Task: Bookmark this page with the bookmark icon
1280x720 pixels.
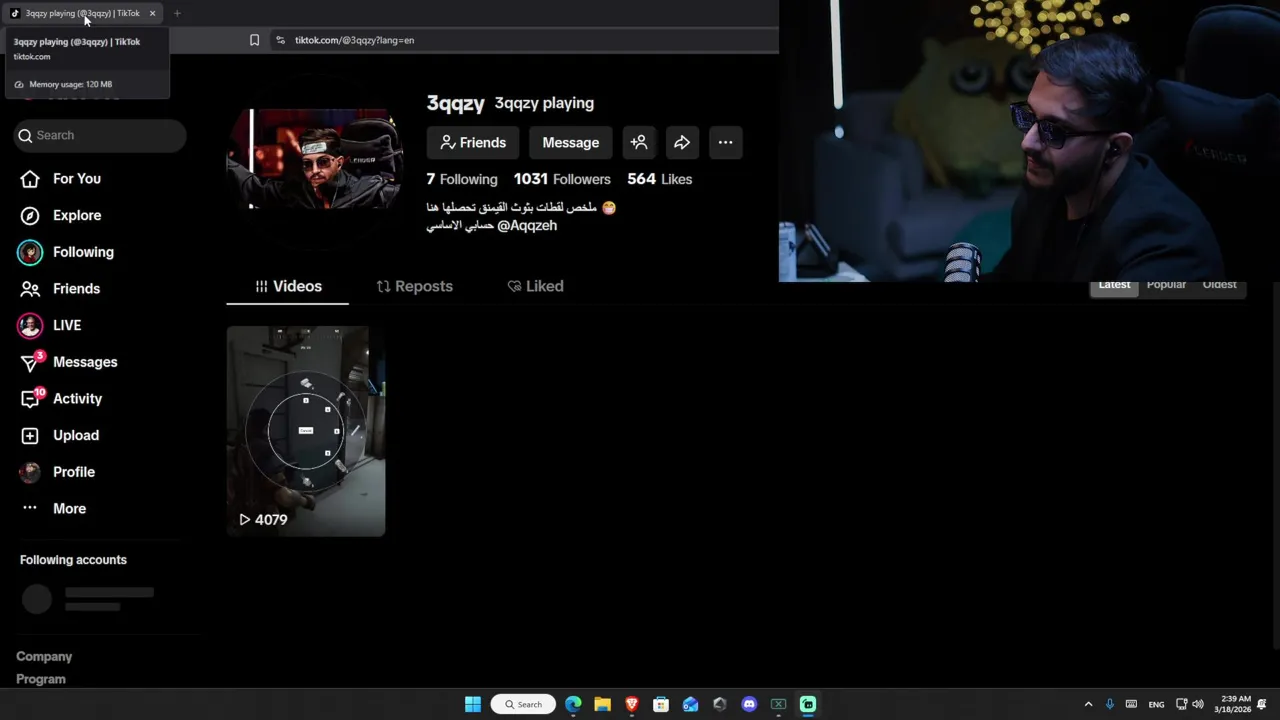Action: [254, 40]
